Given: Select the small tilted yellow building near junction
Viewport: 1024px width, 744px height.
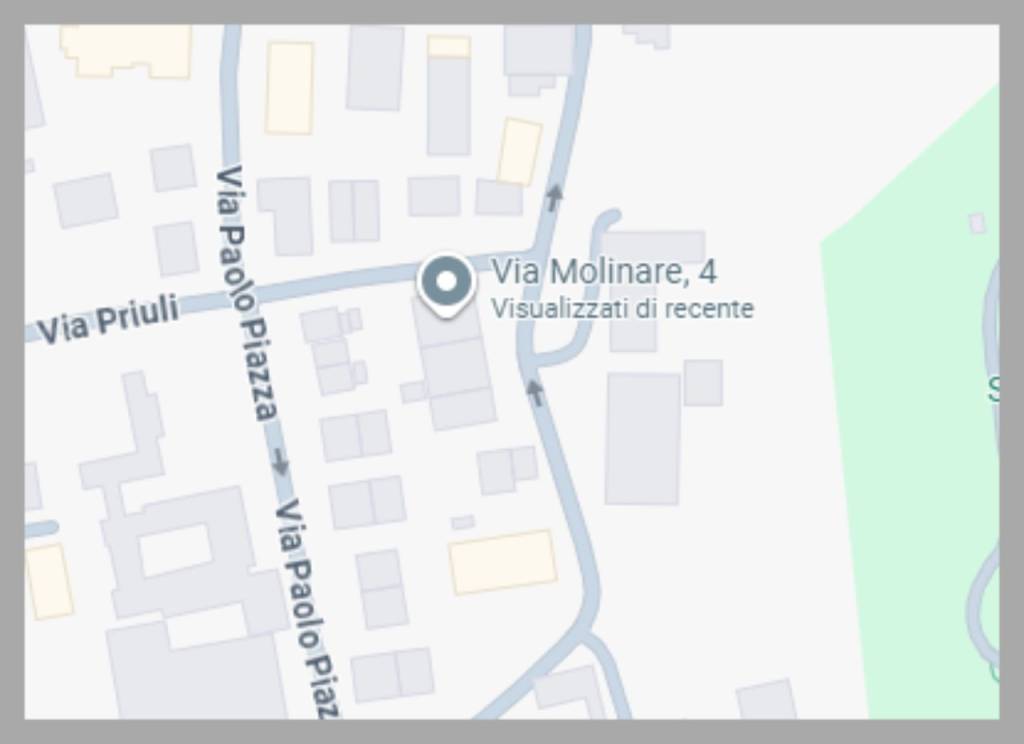Looking at the screenshot, I should pos(520,152).
